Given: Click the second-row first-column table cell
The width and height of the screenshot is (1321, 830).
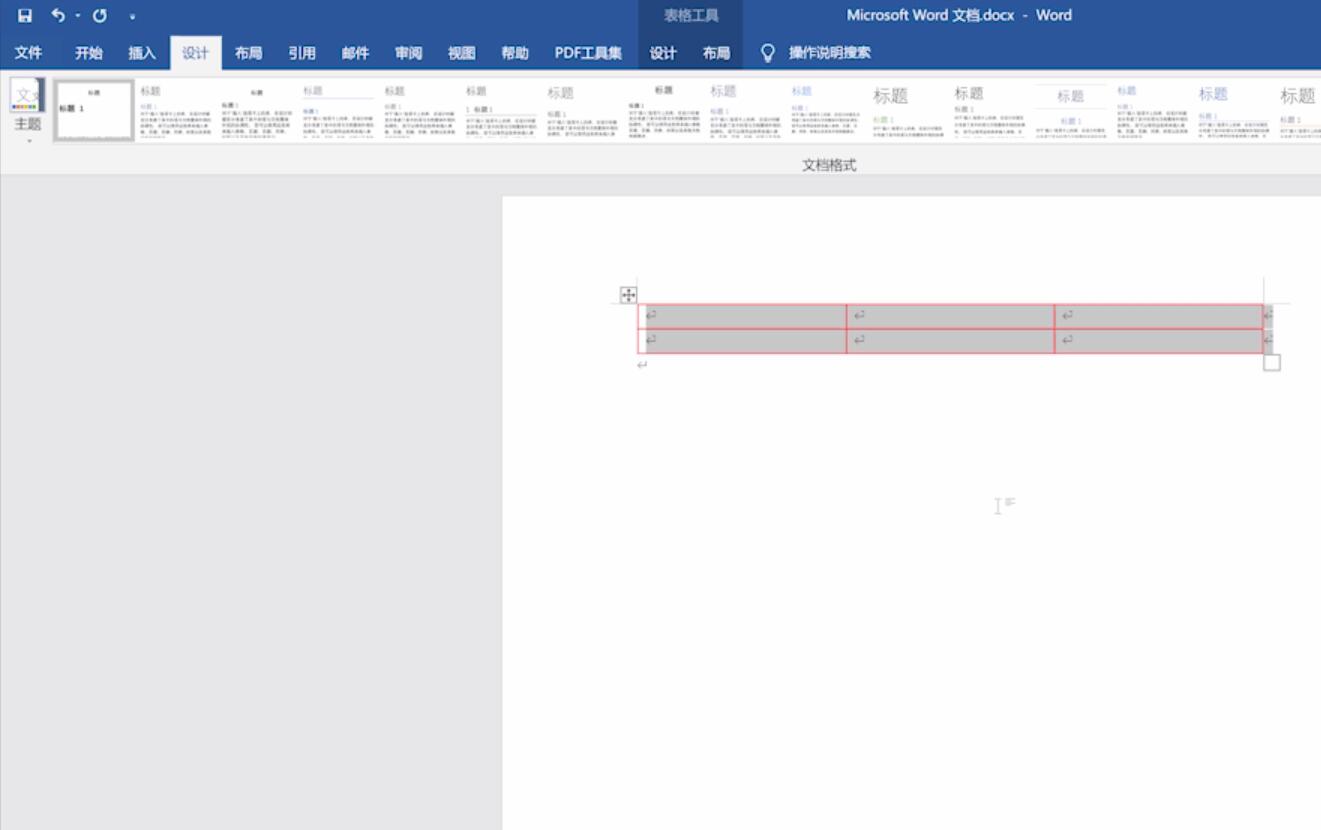Looking at the screenshot, I should (x=742, y=341).
